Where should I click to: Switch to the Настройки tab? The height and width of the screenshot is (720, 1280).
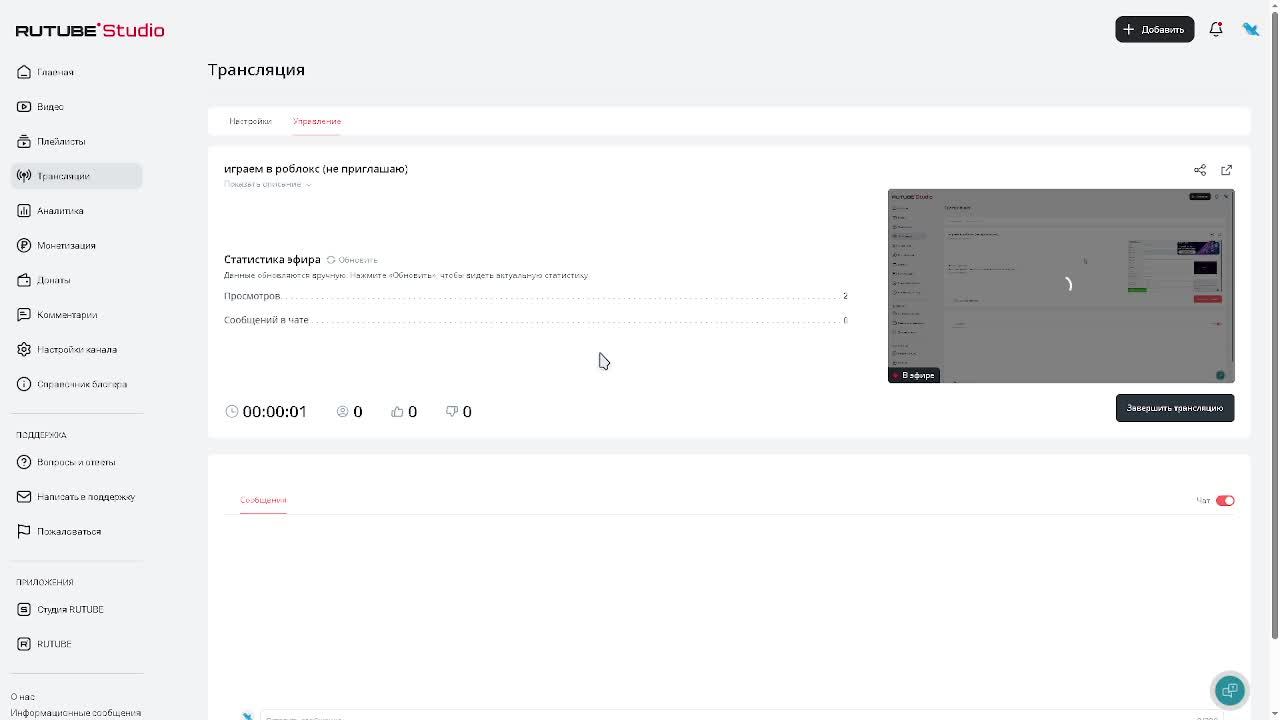250,121
